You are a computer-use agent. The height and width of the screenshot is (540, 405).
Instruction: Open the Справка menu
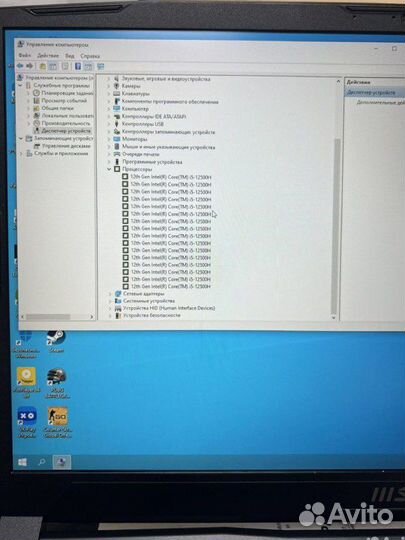[90, 56]
